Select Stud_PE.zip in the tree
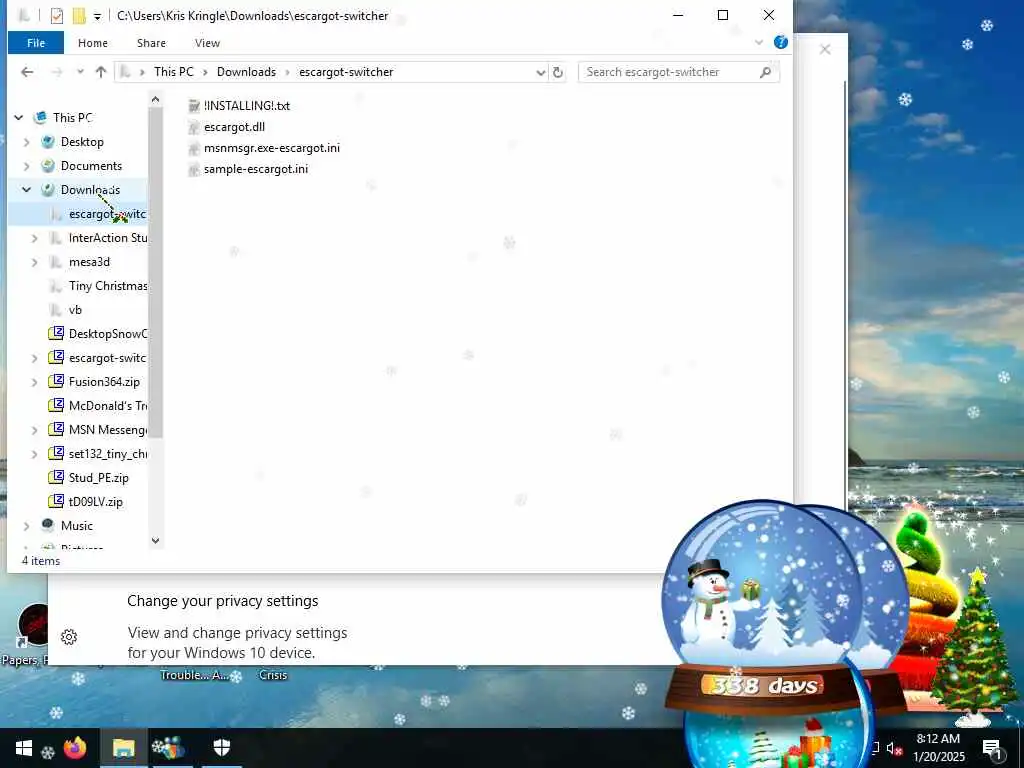 (99, 477)
